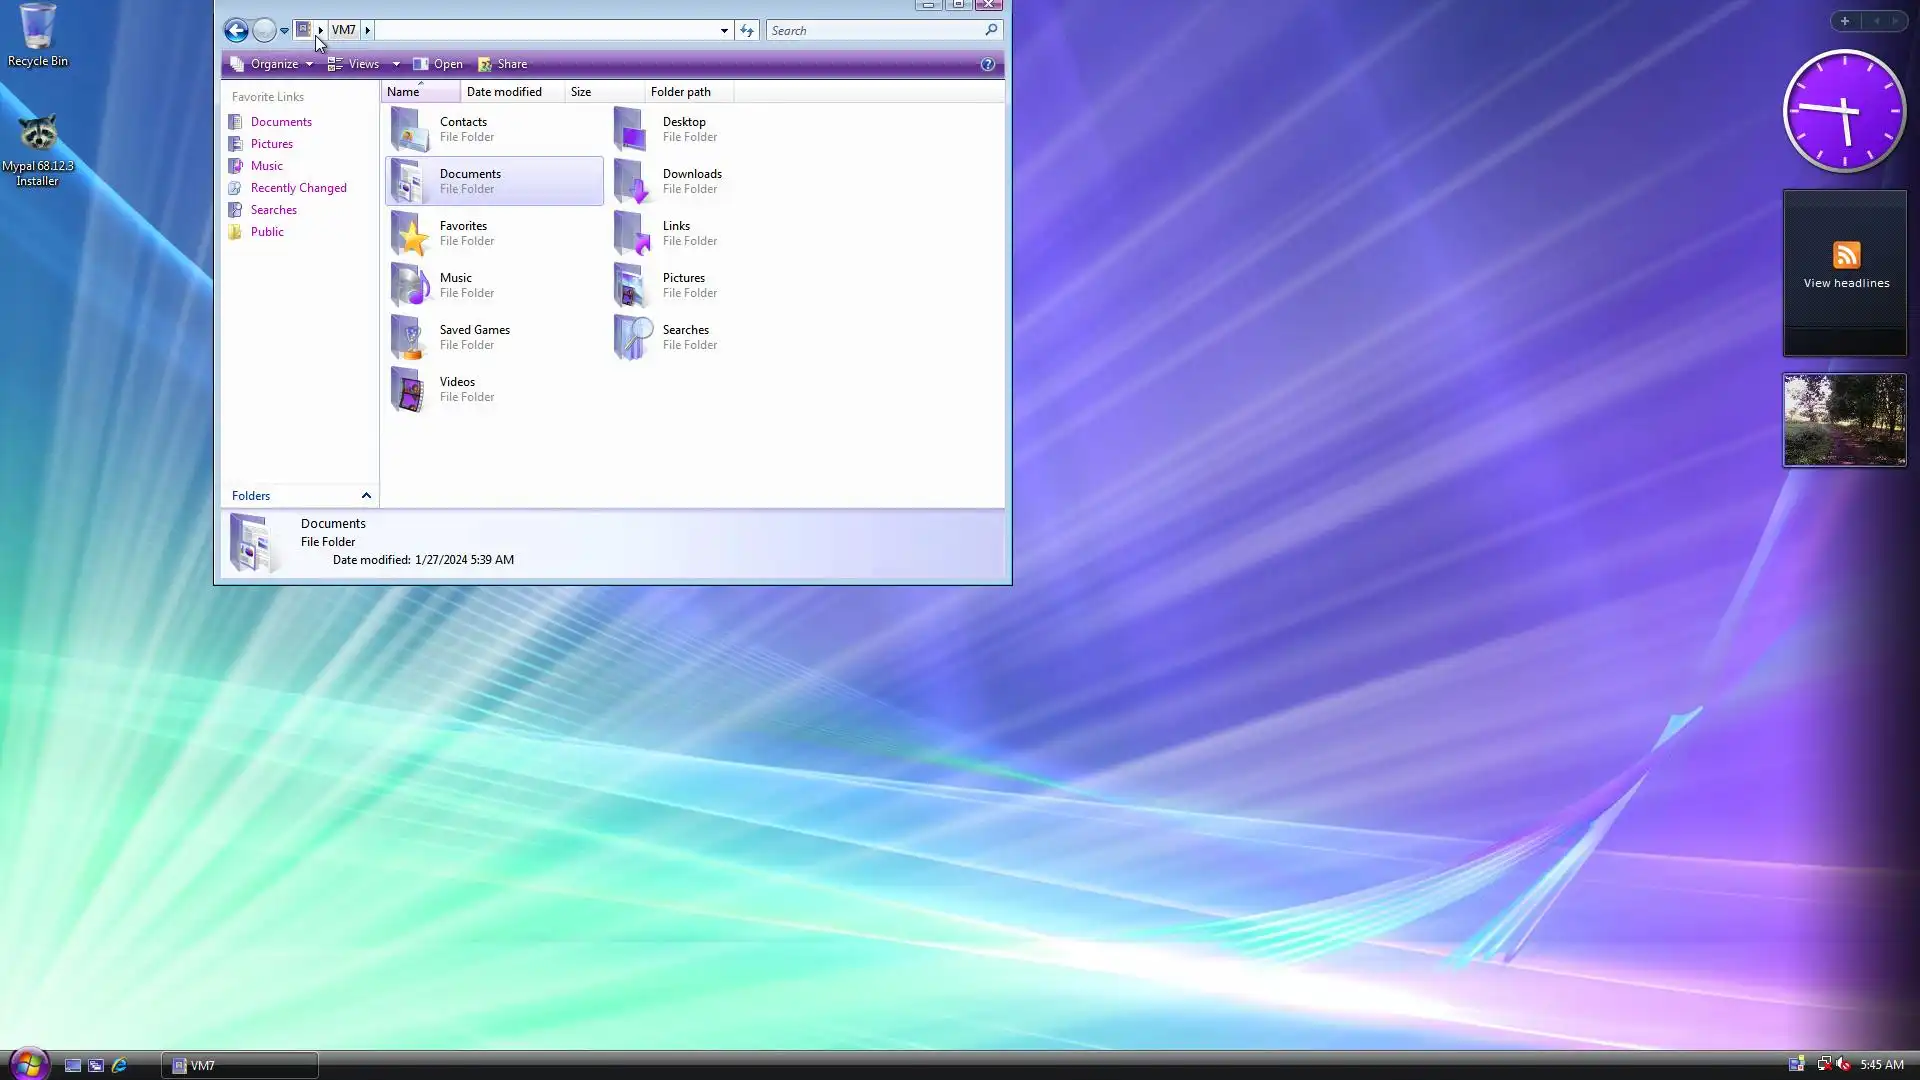This screenshot has height=1080, width=1920.
Task: Open the address bar history dropdown
Action: click(724, 31)
